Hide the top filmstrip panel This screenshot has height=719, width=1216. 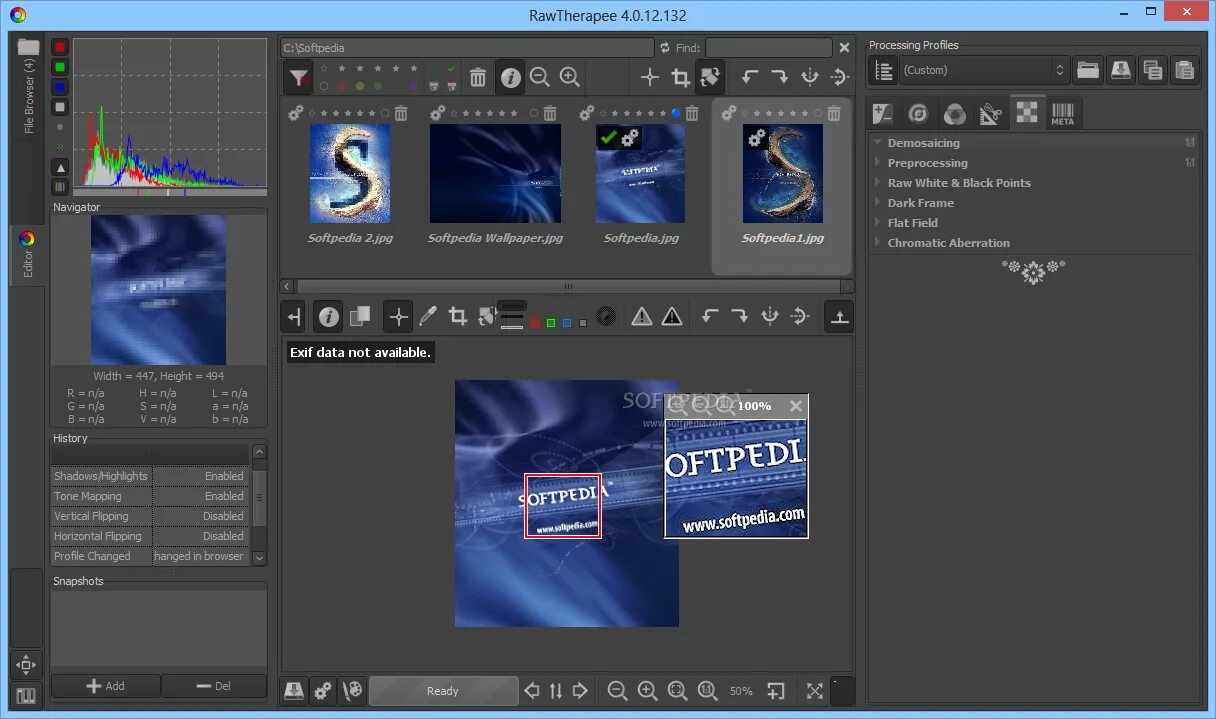[x=840, y=316]
